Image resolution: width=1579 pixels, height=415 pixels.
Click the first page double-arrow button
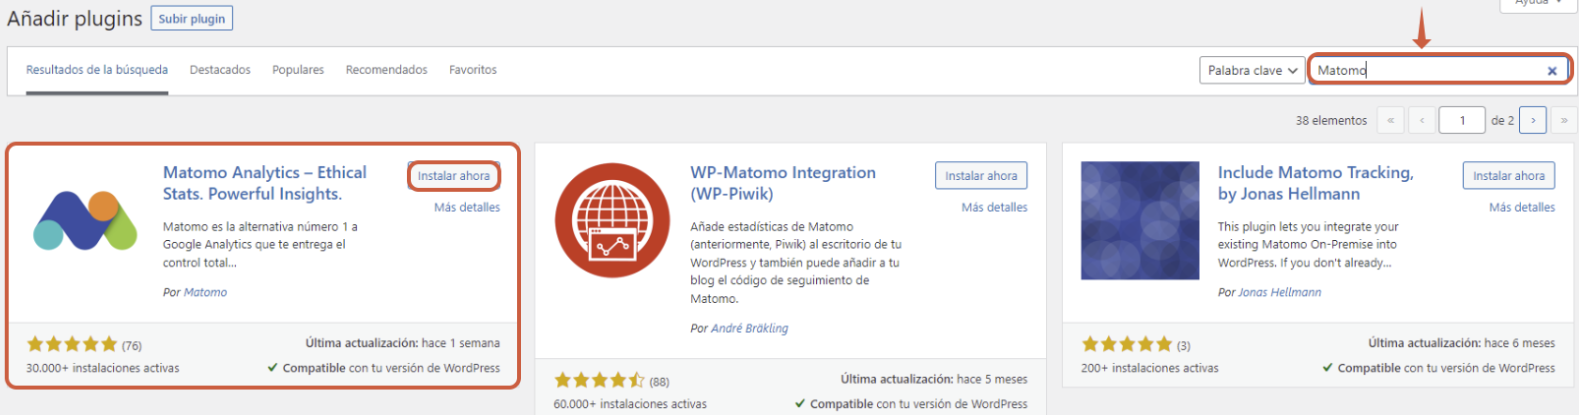(x=1390, y=120)
